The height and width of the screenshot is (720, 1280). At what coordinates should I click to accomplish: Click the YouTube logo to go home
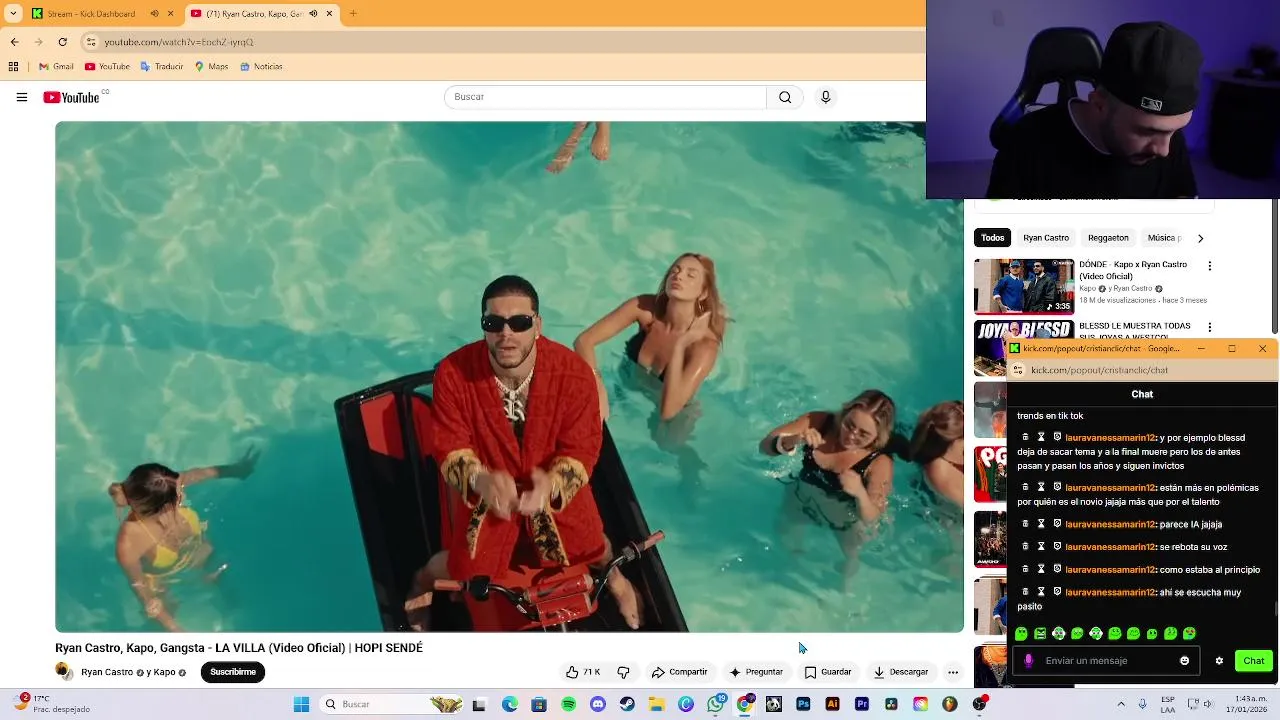point(71,97)
